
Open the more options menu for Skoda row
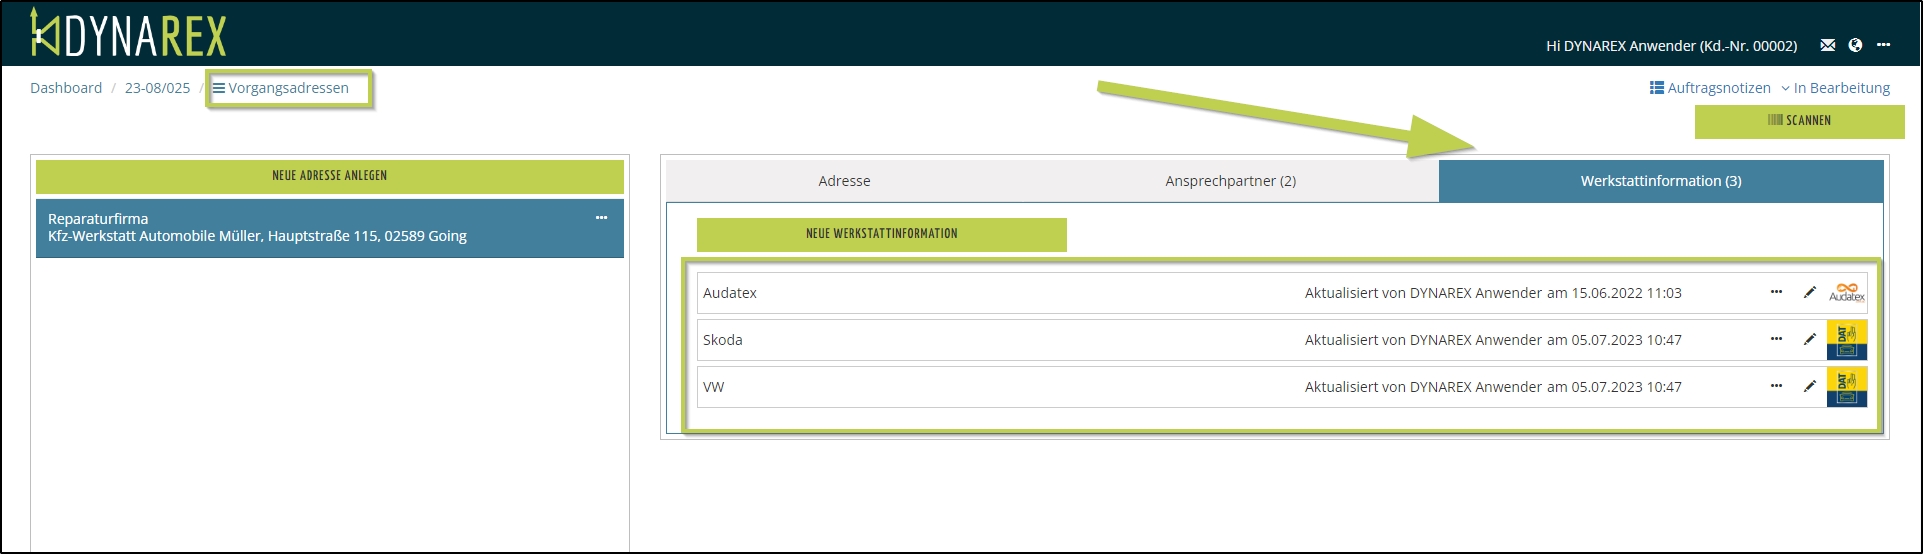point(1776,340)
